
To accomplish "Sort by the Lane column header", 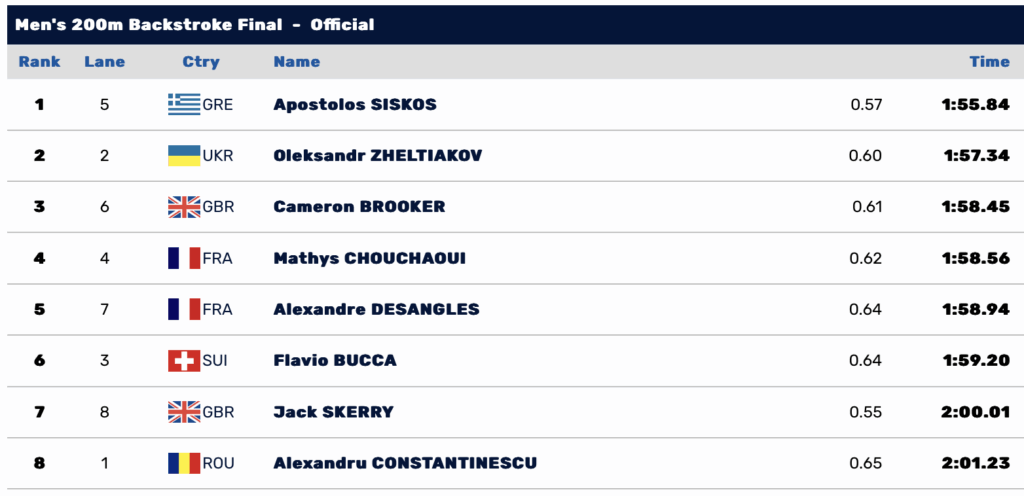I will tap(104, 62).
